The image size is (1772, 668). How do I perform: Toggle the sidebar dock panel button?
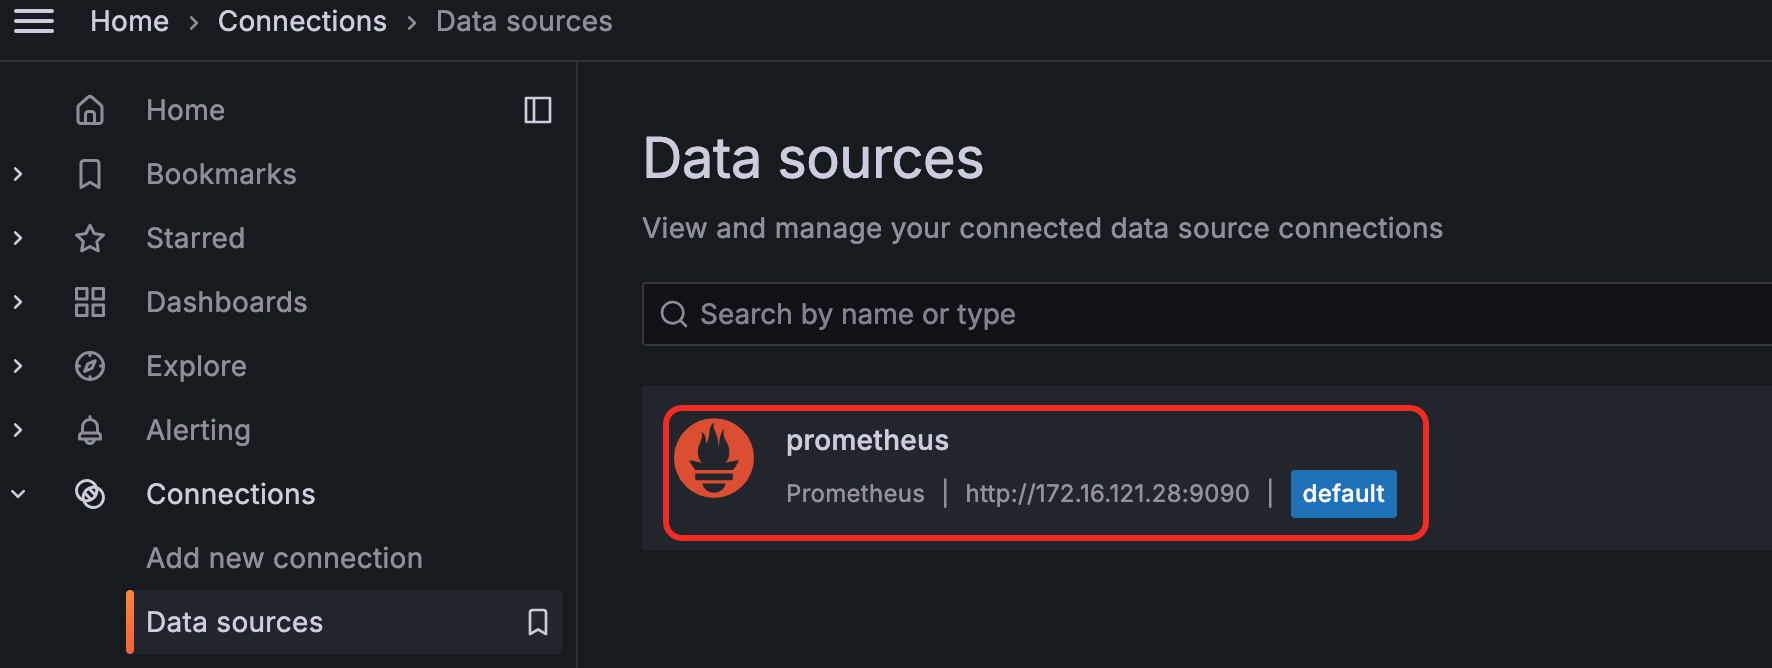tap(538, 110)
